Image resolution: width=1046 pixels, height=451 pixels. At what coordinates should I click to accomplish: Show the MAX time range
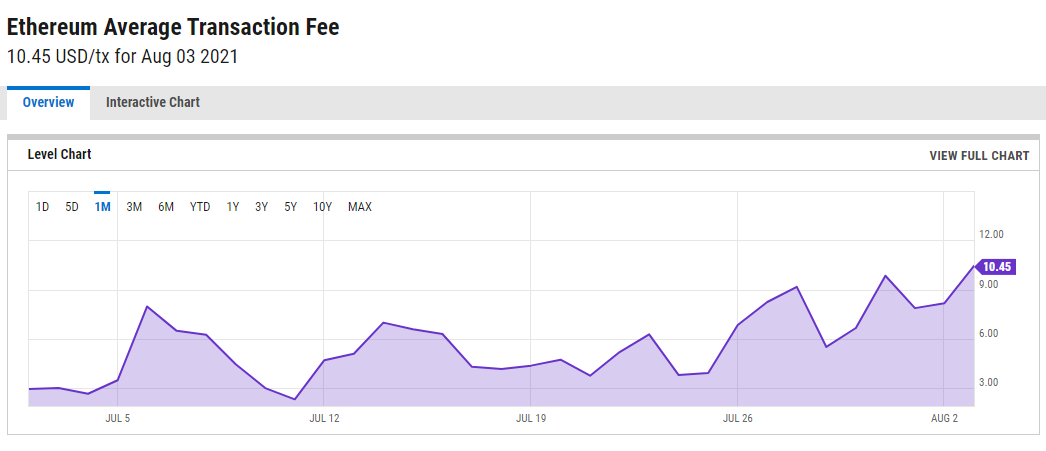coord(360,207)
